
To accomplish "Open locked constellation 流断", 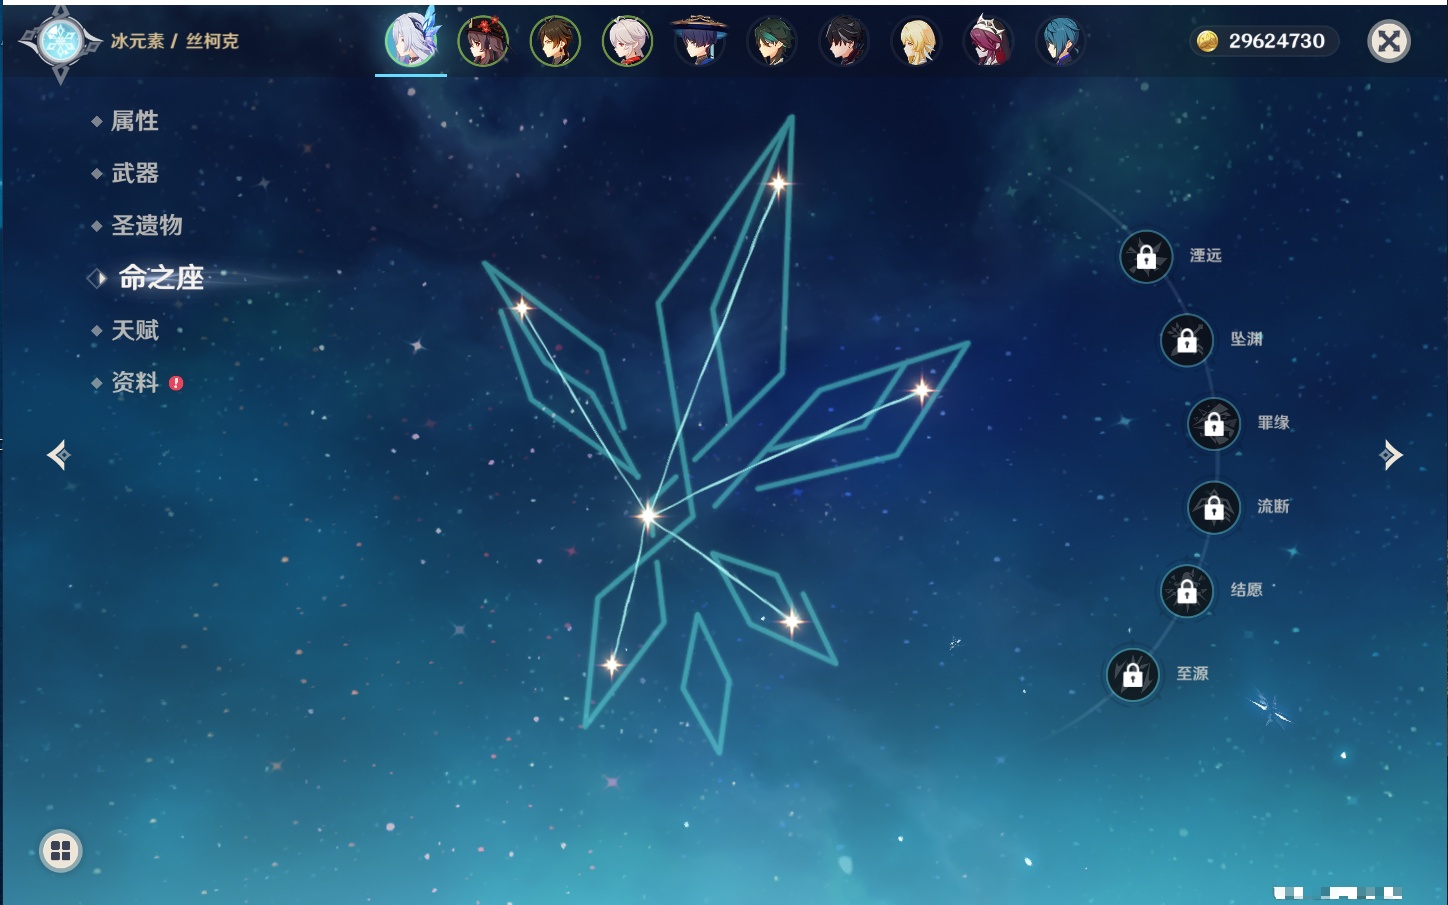I will tap(1214, 507).
